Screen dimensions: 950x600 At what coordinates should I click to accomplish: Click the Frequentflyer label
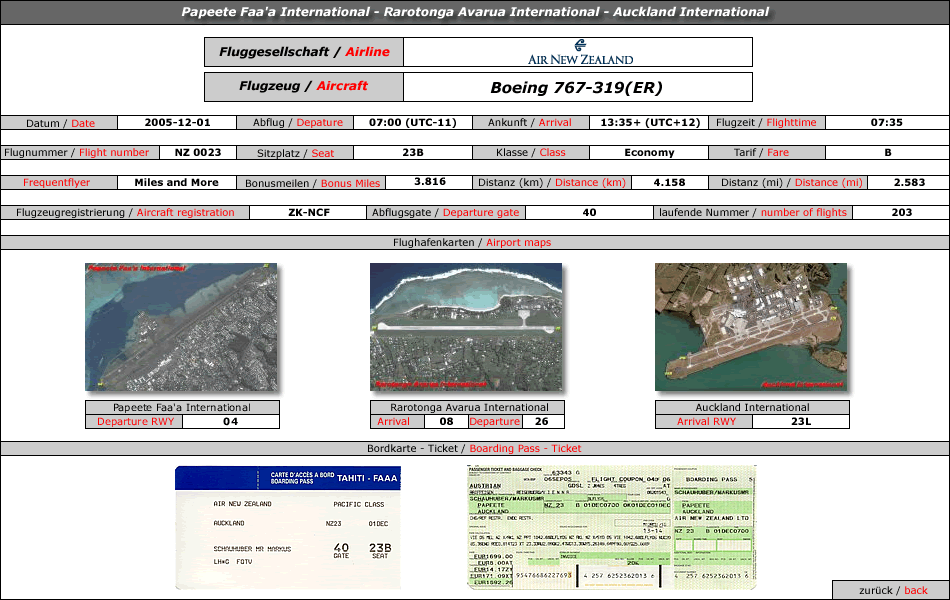56,182
